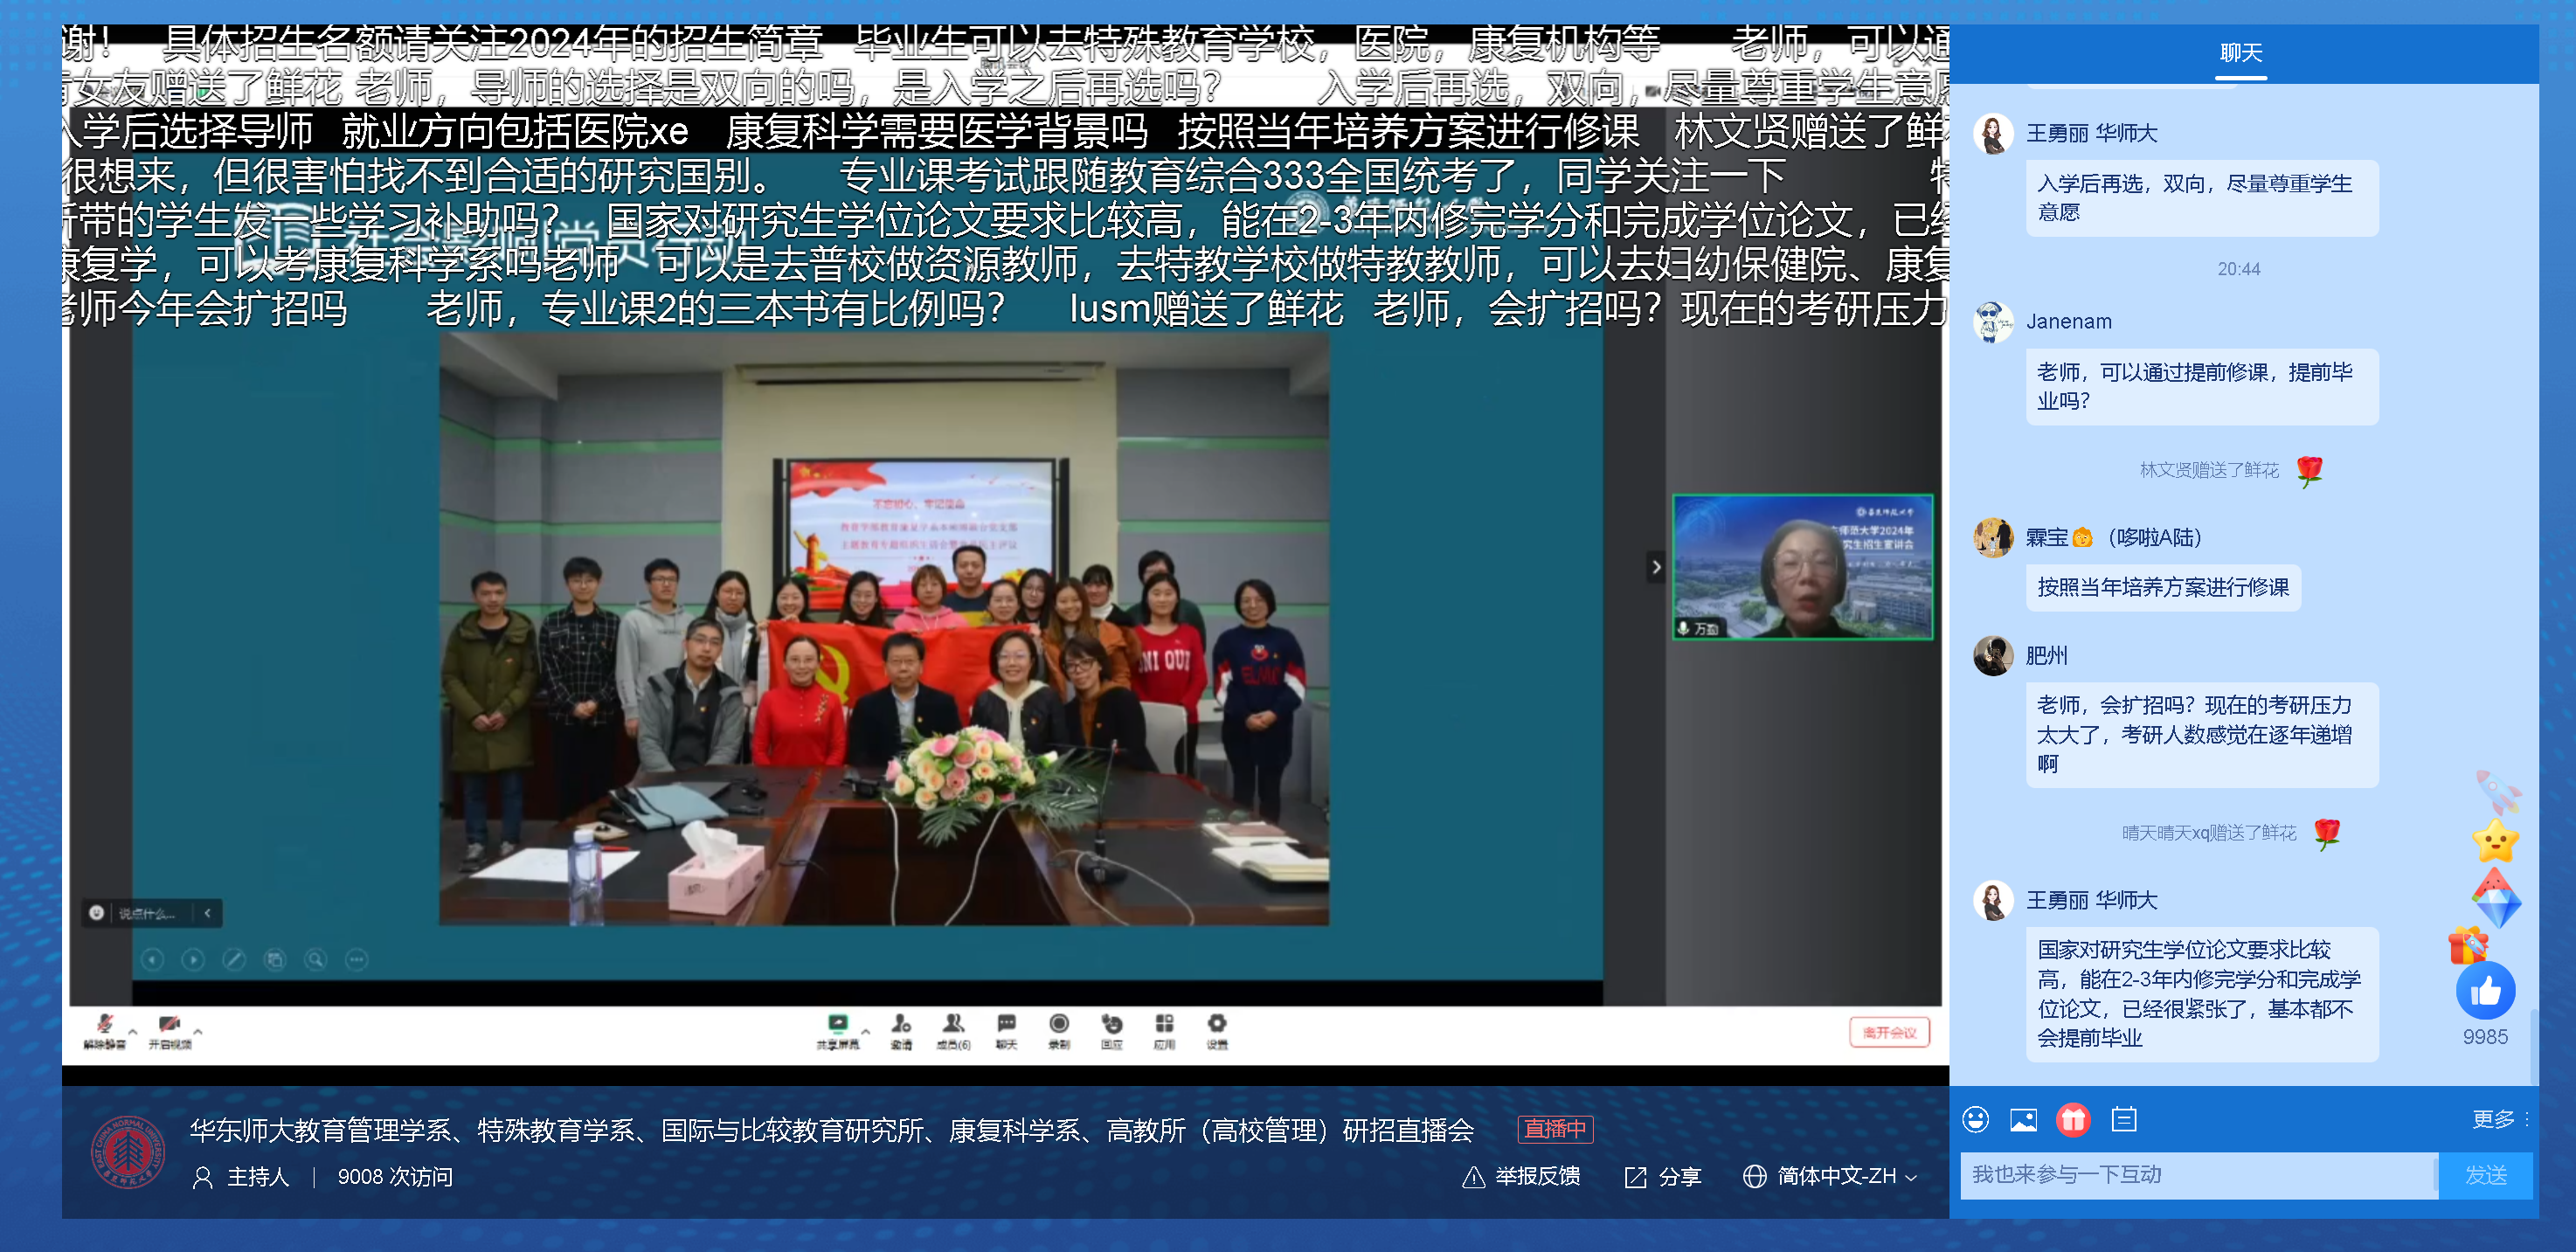The width and height of the screenshot is (2576, 1252).
Task: Click the 直播中 live status badge
Action: pyautogui.click(x=1555, y=1129)
